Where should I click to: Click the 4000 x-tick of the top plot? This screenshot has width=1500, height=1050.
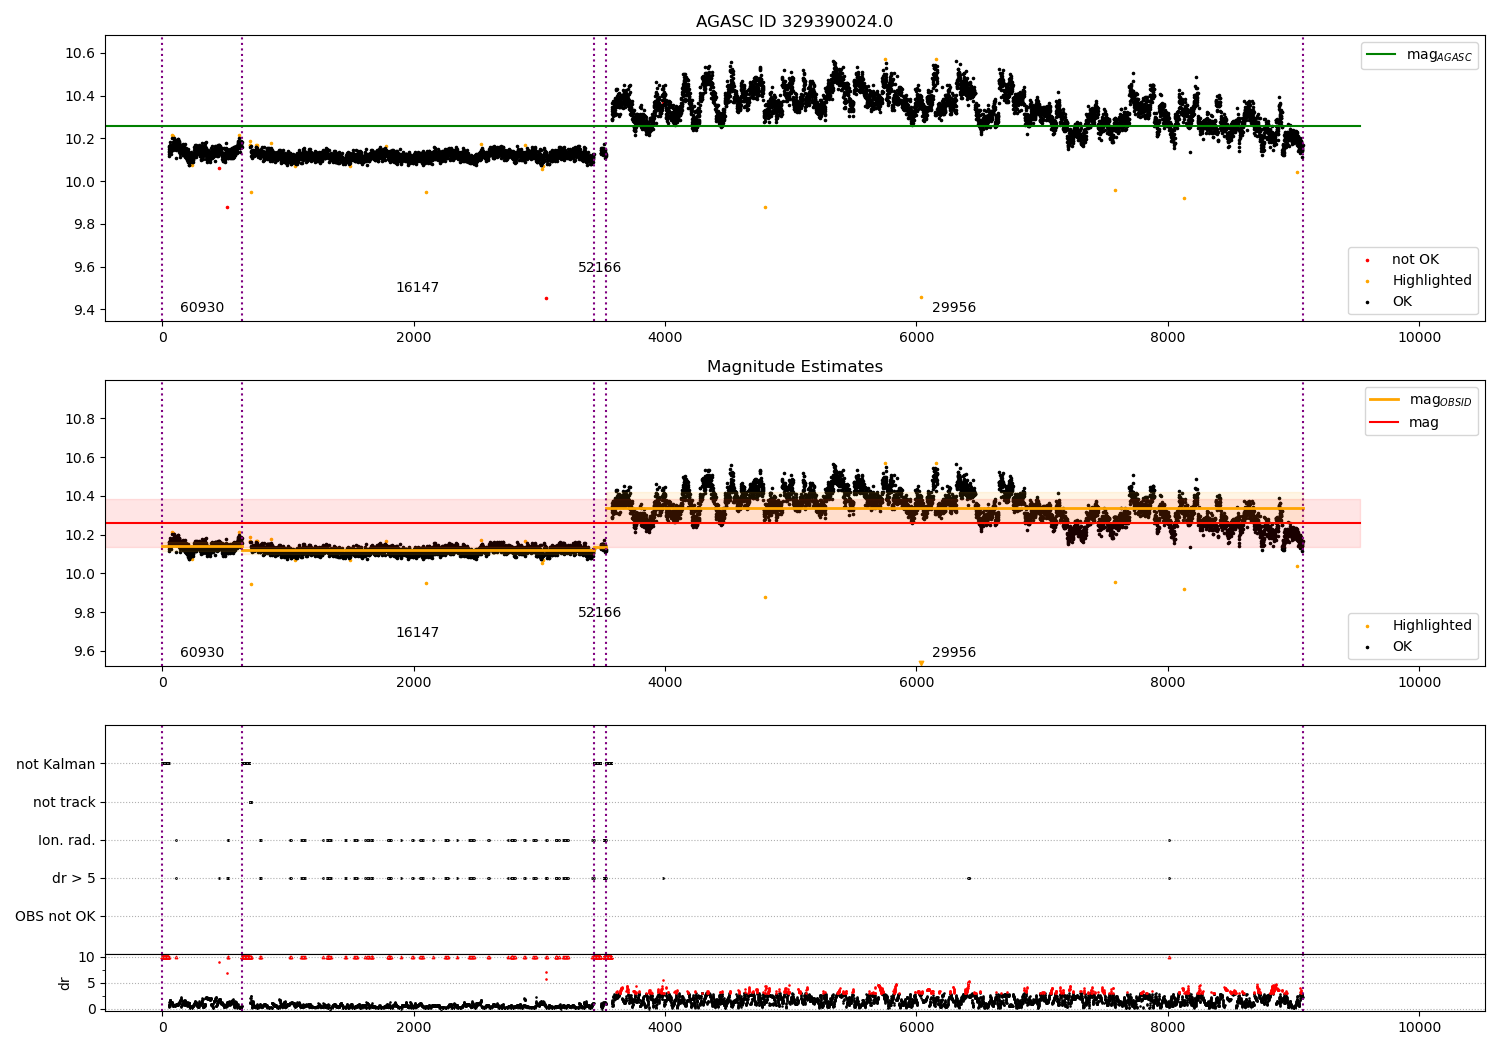point(665,338)
